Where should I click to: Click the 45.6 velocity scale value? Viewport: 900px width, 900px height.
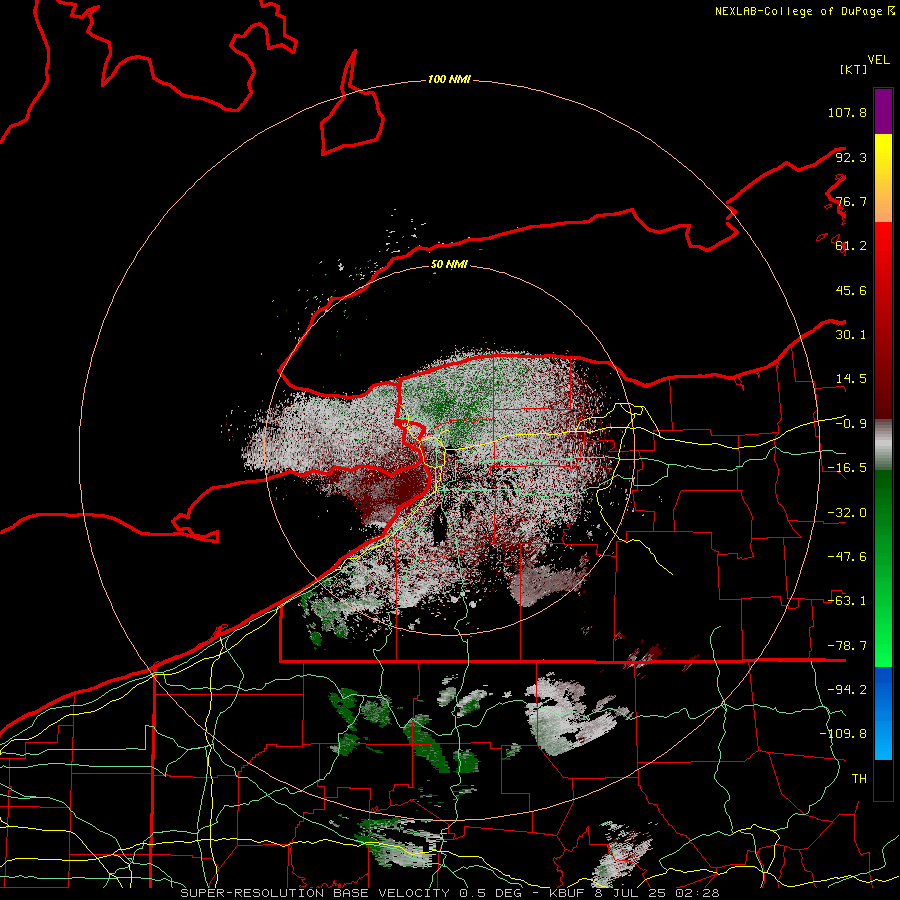[x=851, y=290]
